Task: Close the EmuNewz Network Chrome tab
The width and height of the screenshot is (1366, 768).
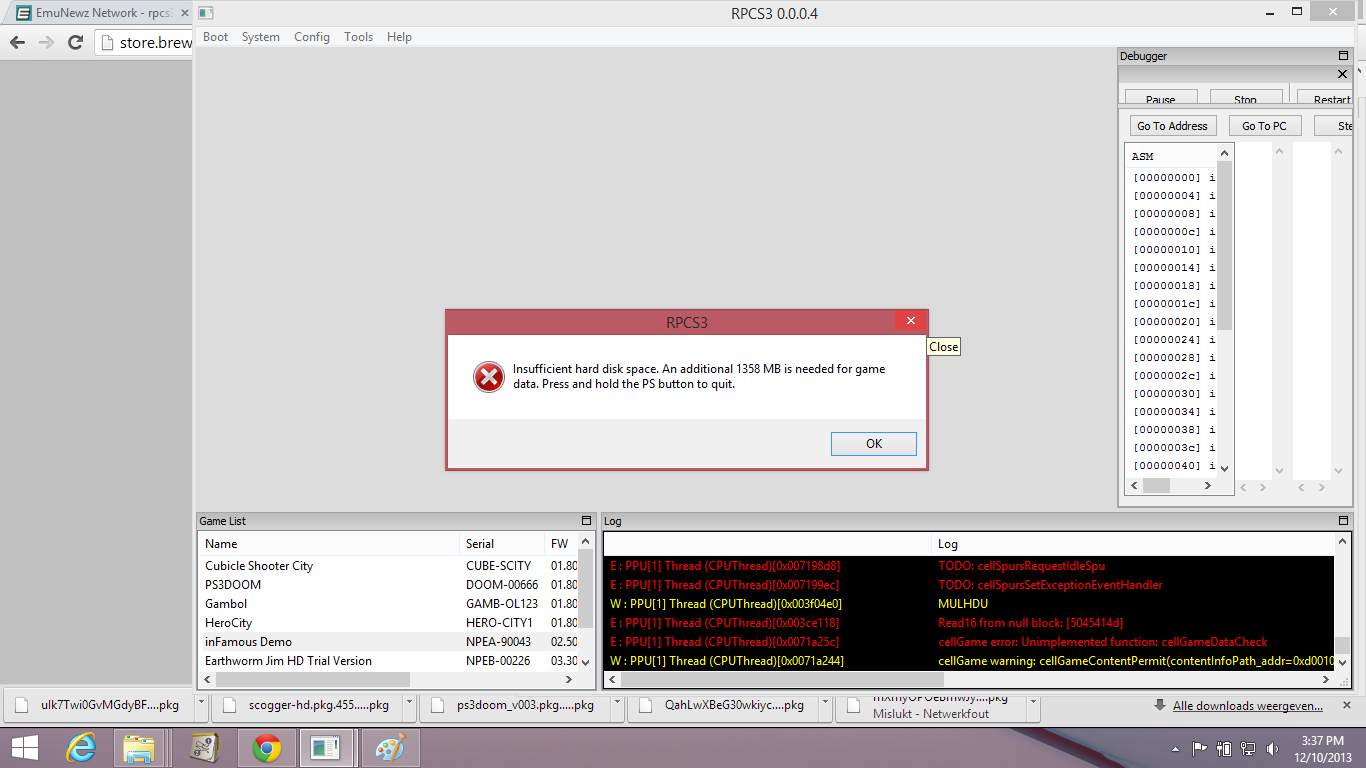Action: click(184, 13)
